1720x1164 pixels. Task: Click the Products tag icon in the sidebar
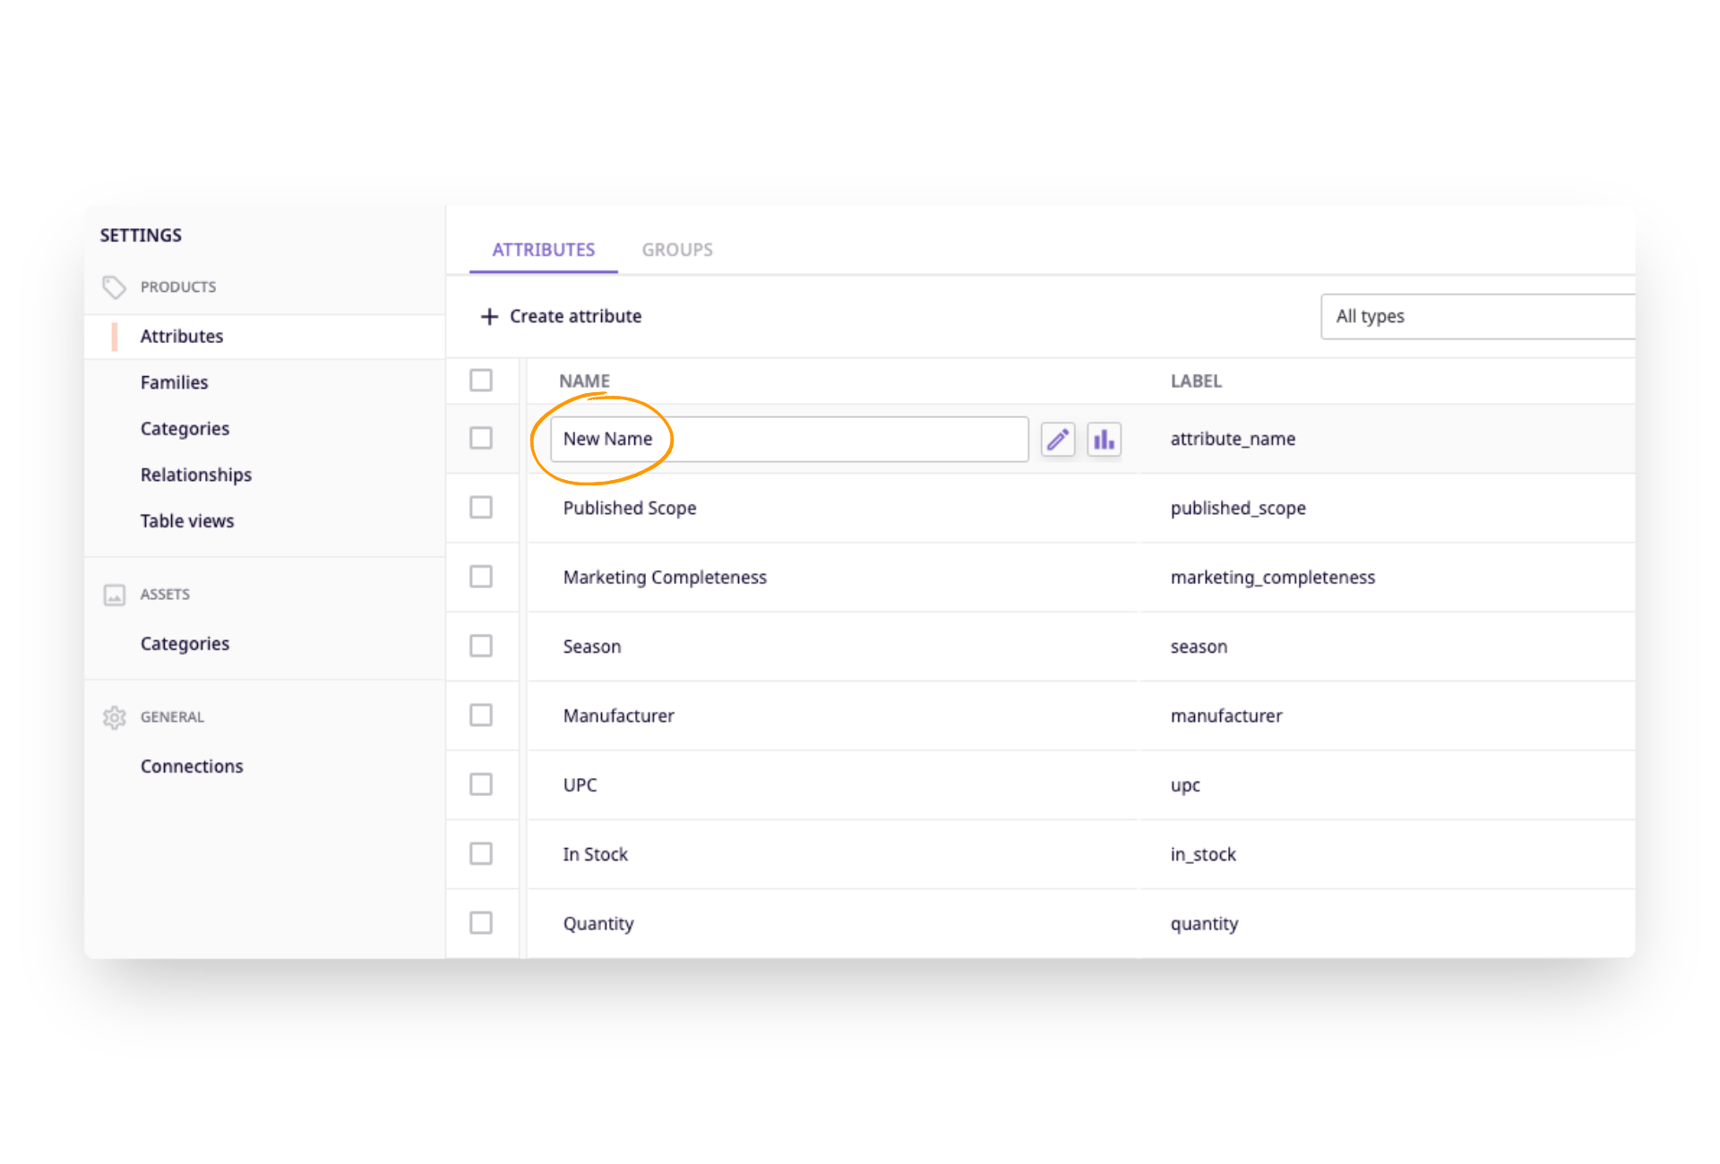114,287
